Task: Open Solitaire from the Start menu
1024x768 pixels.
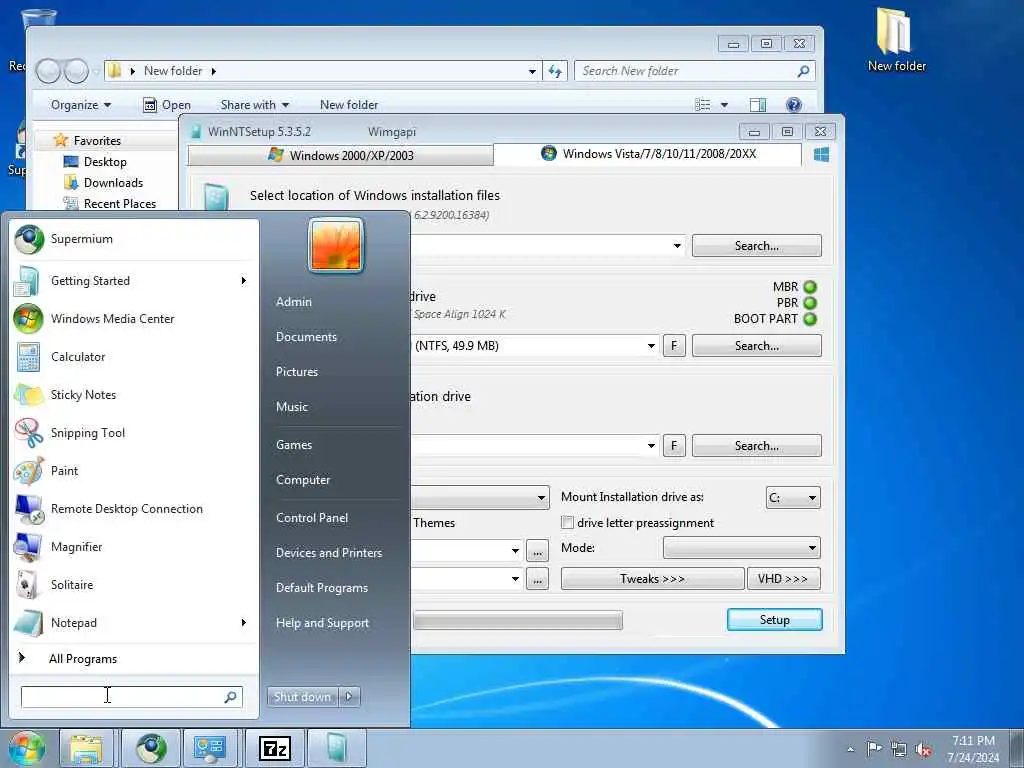Action: click(x=134, y=584)
